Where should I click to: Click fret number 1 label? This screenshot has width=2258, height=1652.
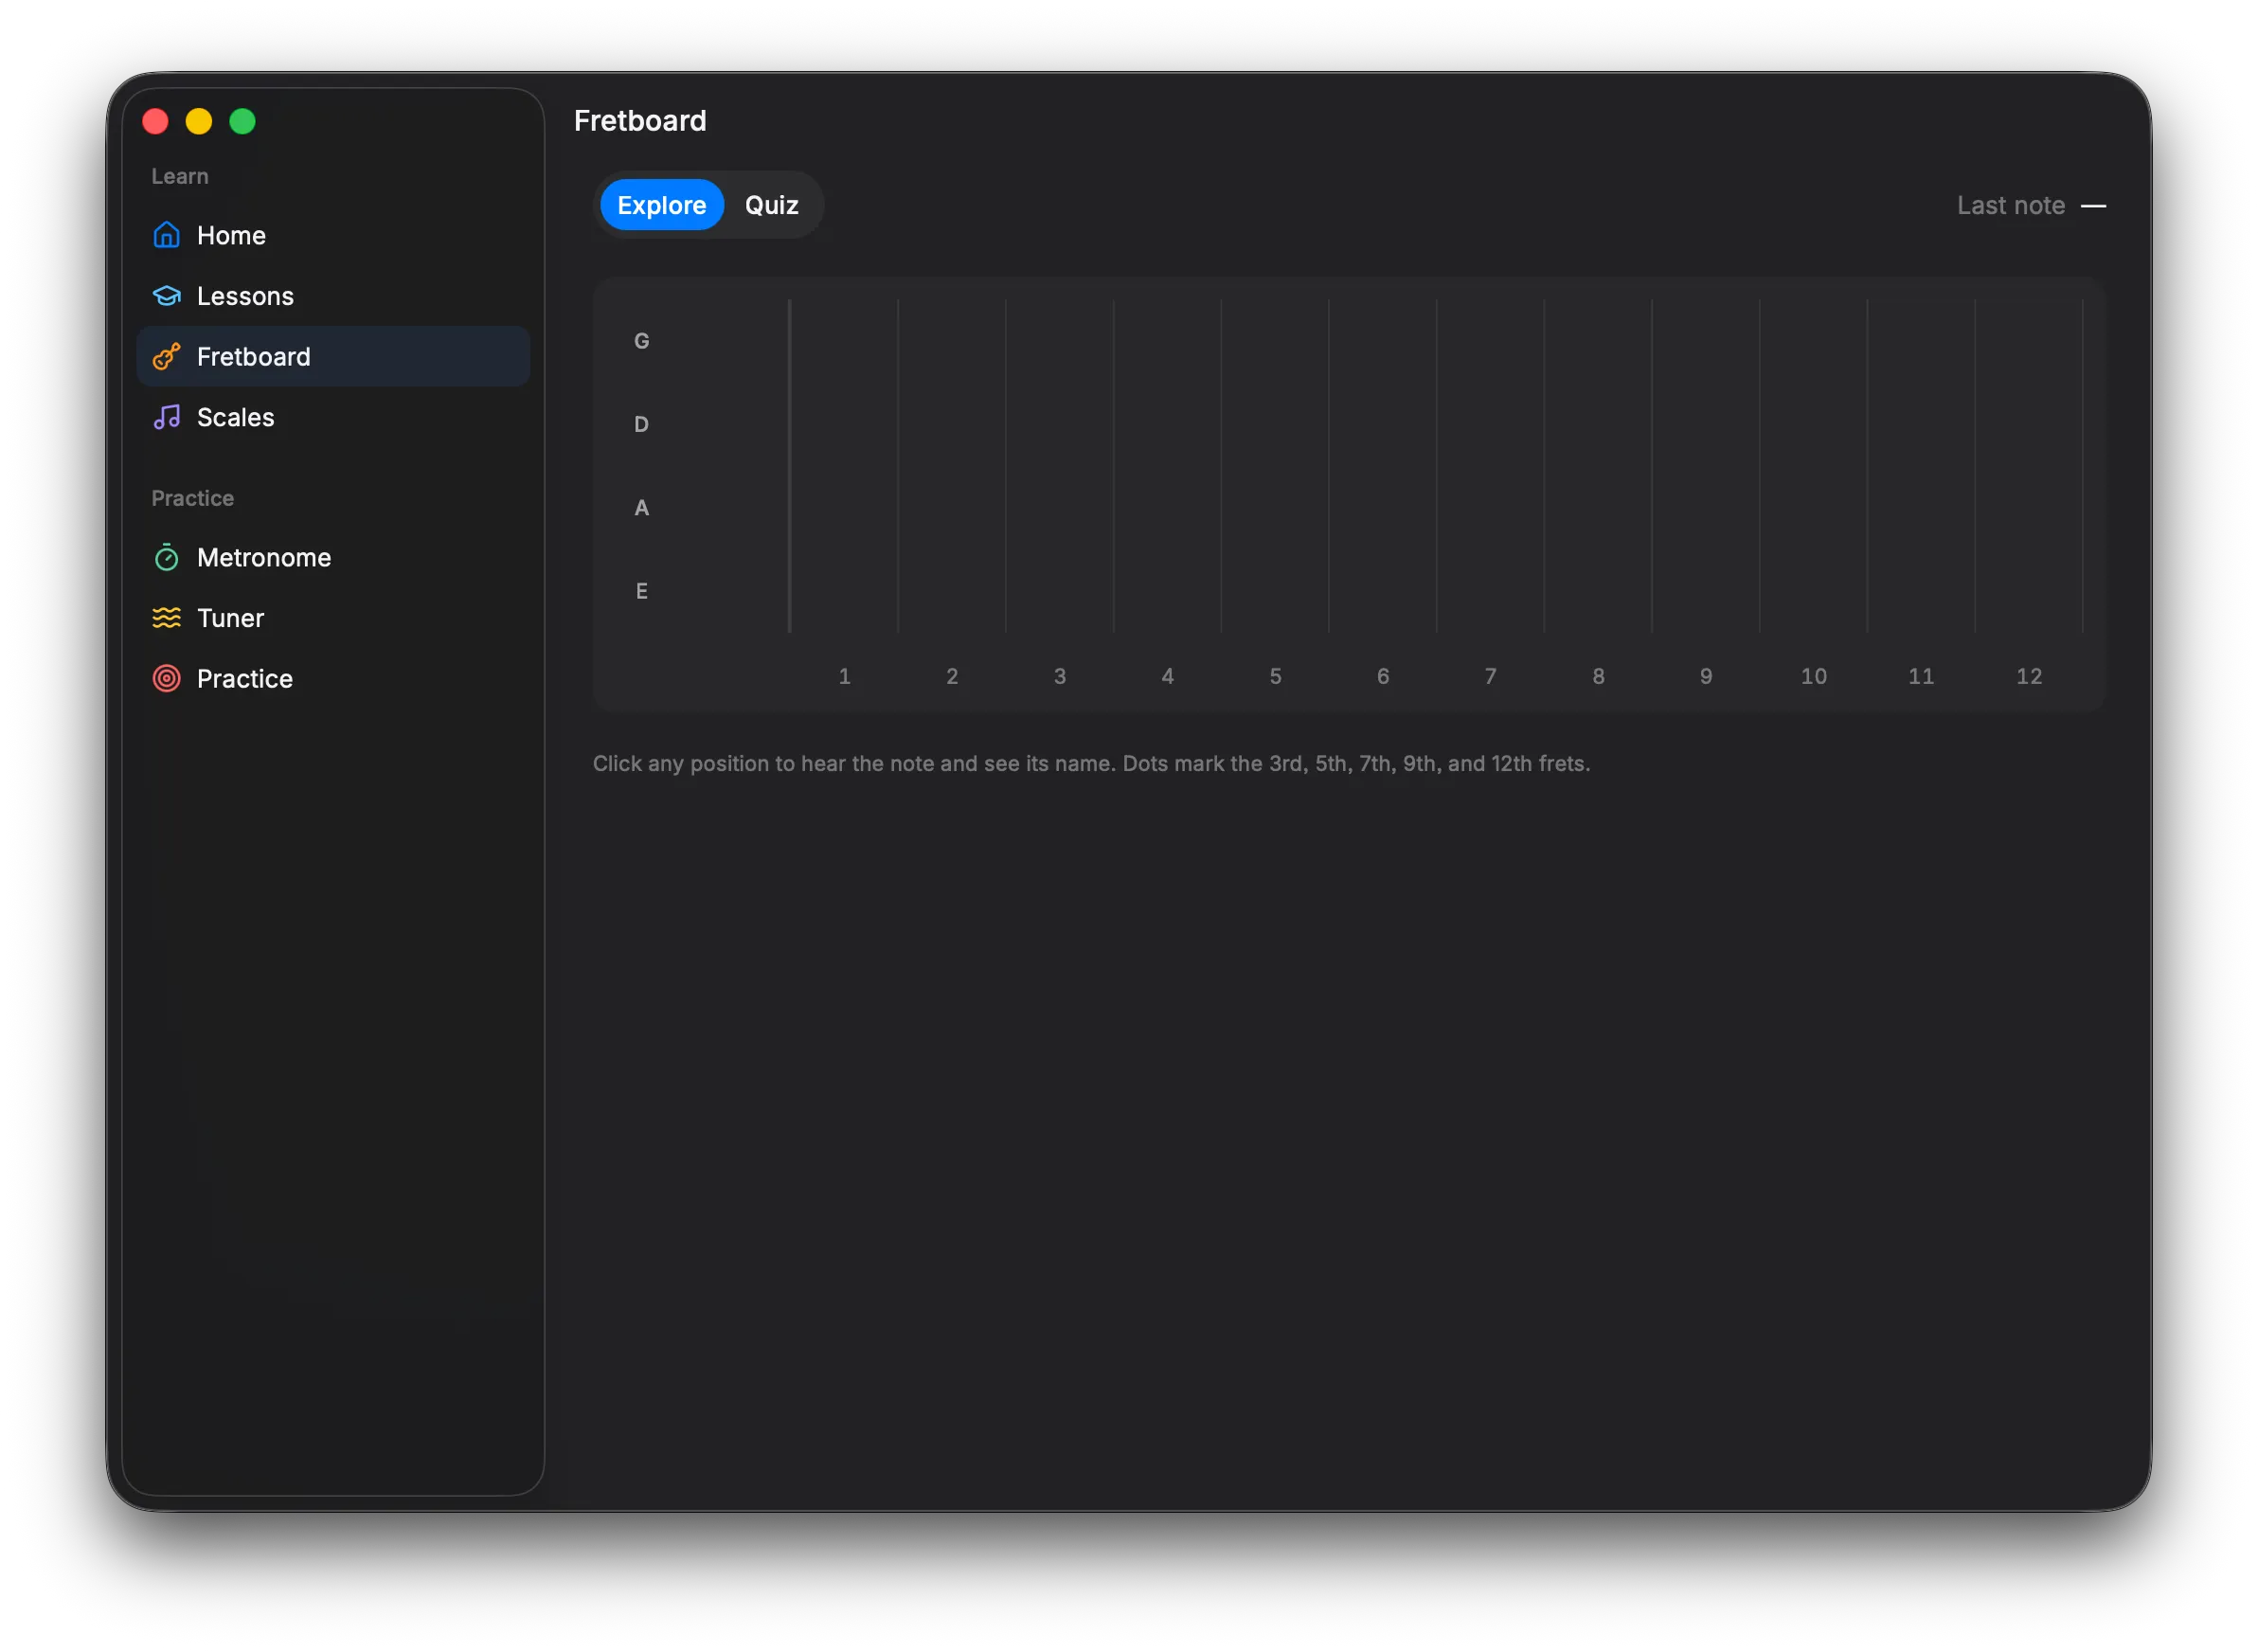point(845,677)
